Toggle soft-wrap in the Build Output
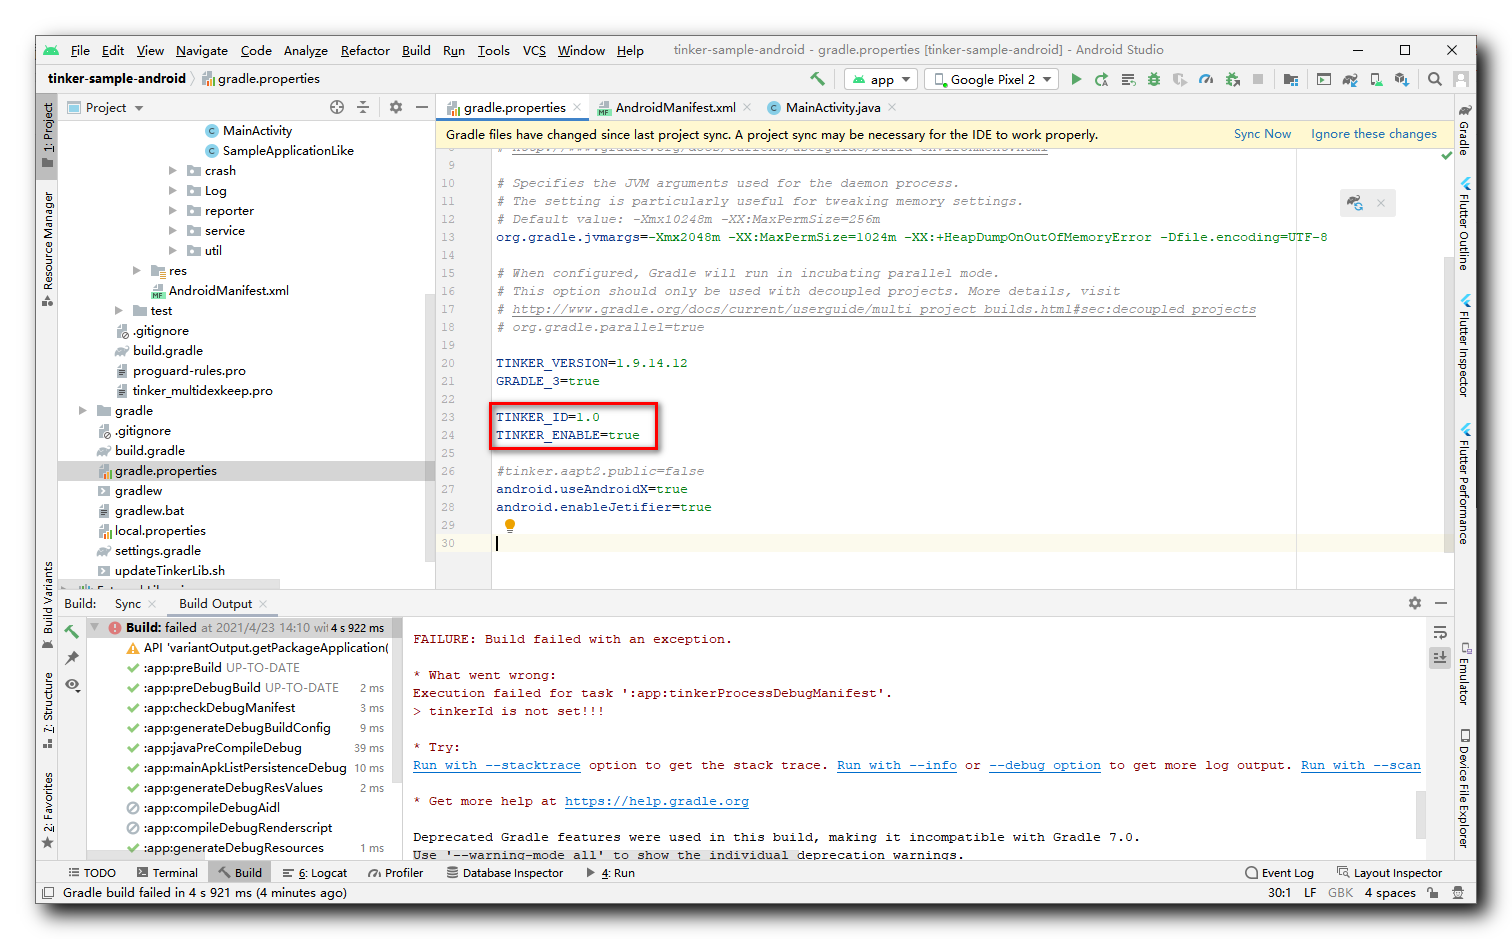This screenshot has height=939, width=1512. (x=1440, y=632)
